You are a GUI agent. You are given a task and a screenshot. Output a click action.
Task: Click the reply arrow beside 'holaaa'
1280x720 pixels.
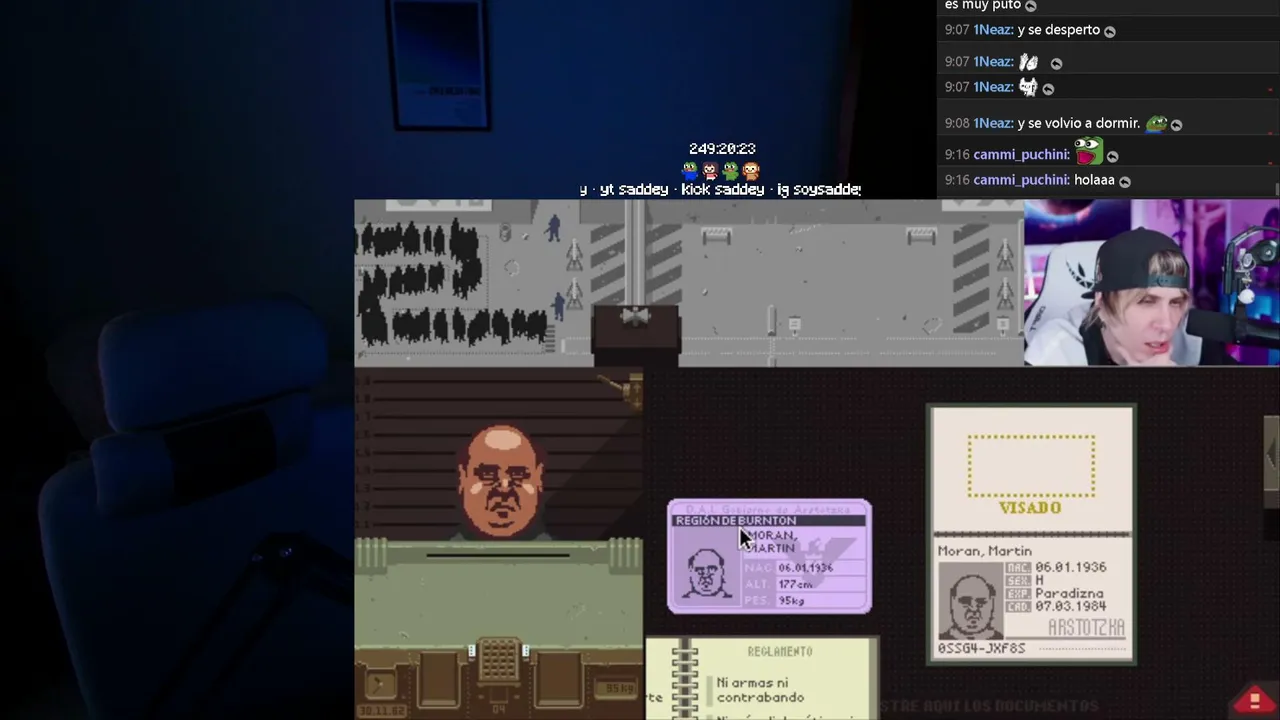[1125, 181]
